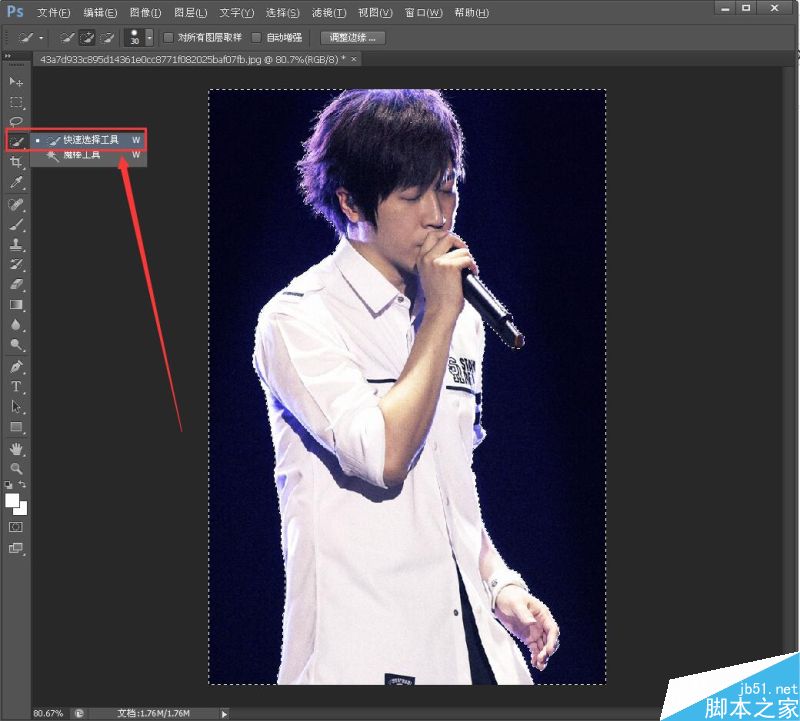Choose 快速选择工具 from the flyout
This screenshot has height=721, width=800.
(89, 140)
